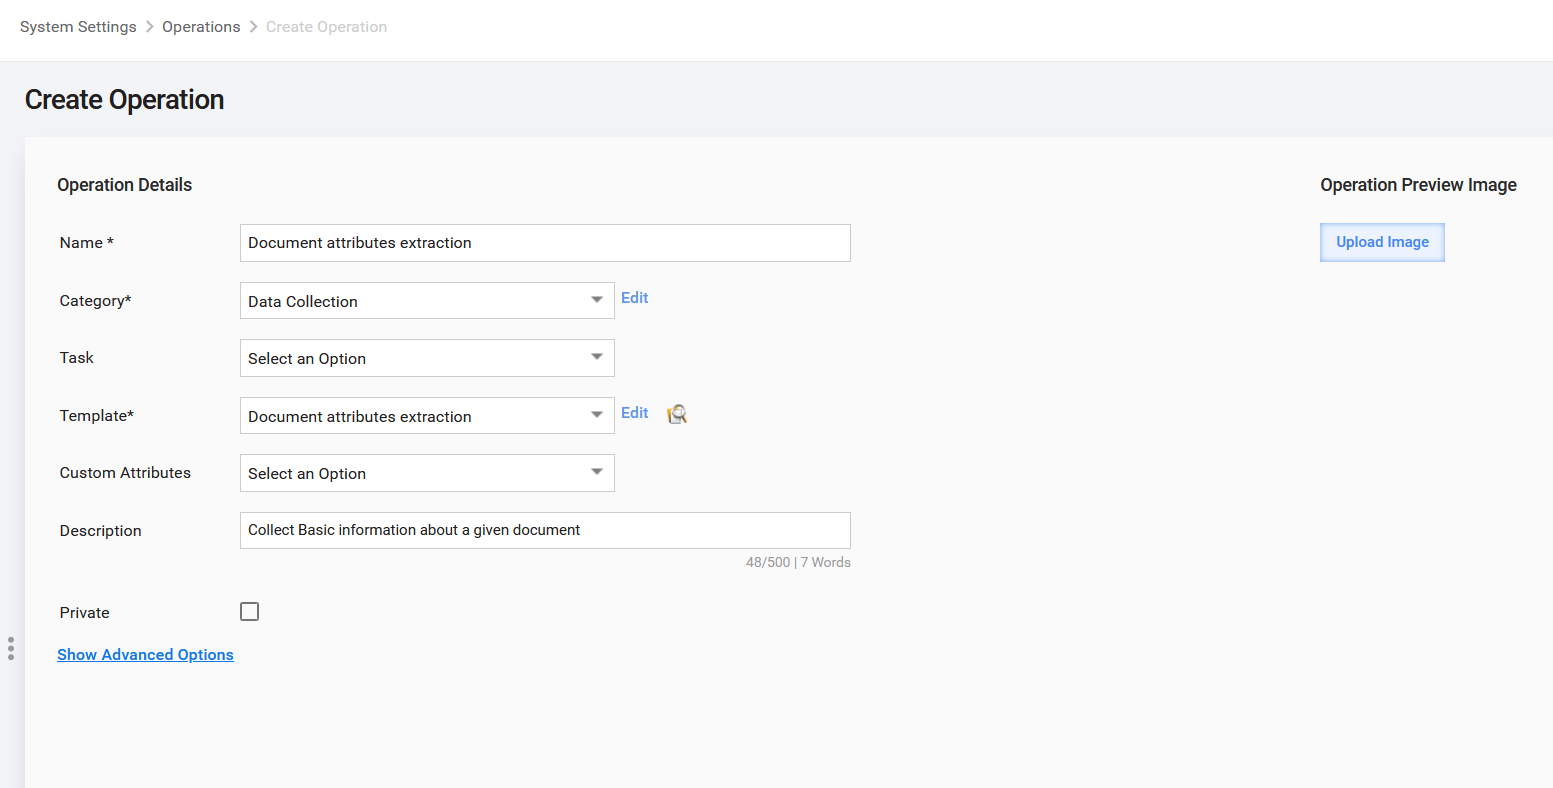Click the Name * field label

(x=87, y=243)
